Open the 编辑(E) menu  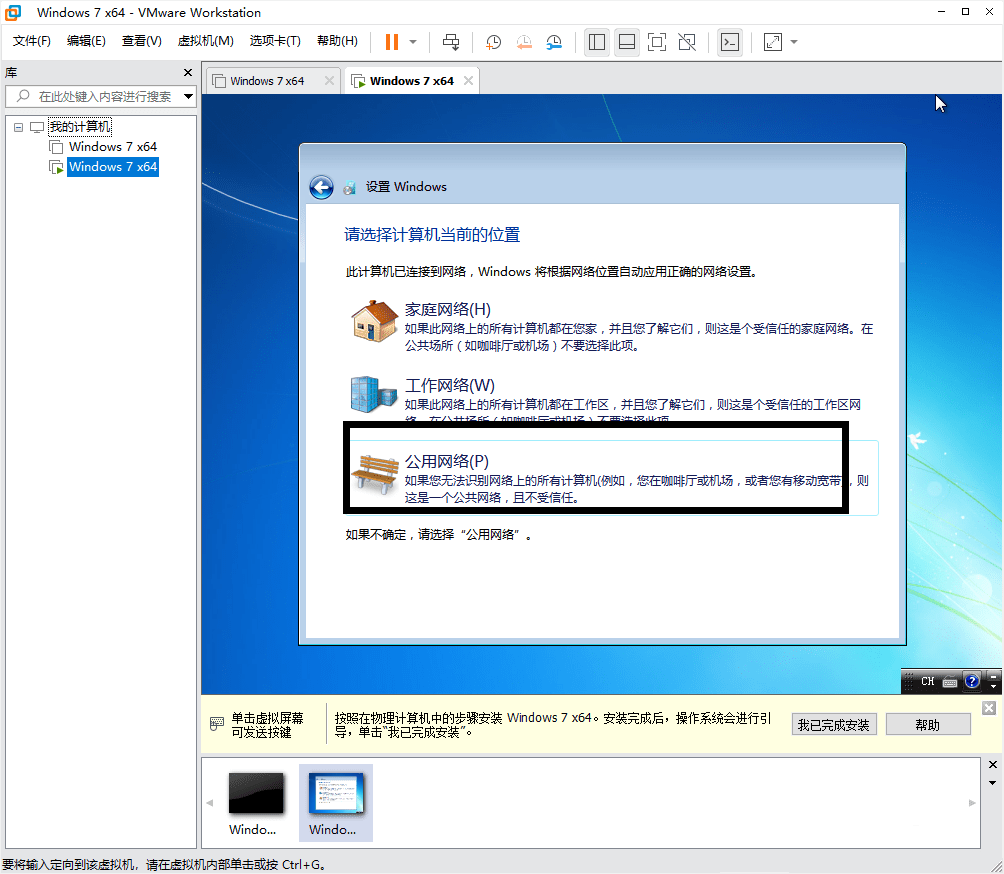point(86,41)
